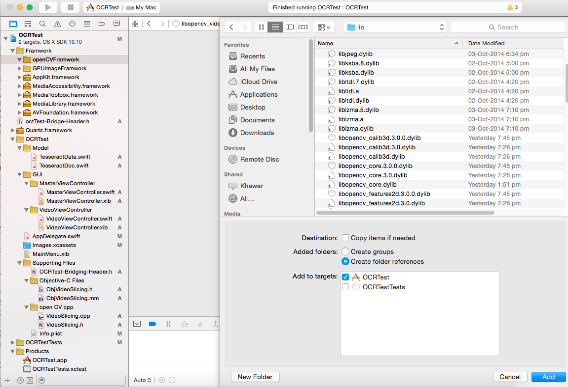Open the Issue navigator tab

click(x=57, y=24)
